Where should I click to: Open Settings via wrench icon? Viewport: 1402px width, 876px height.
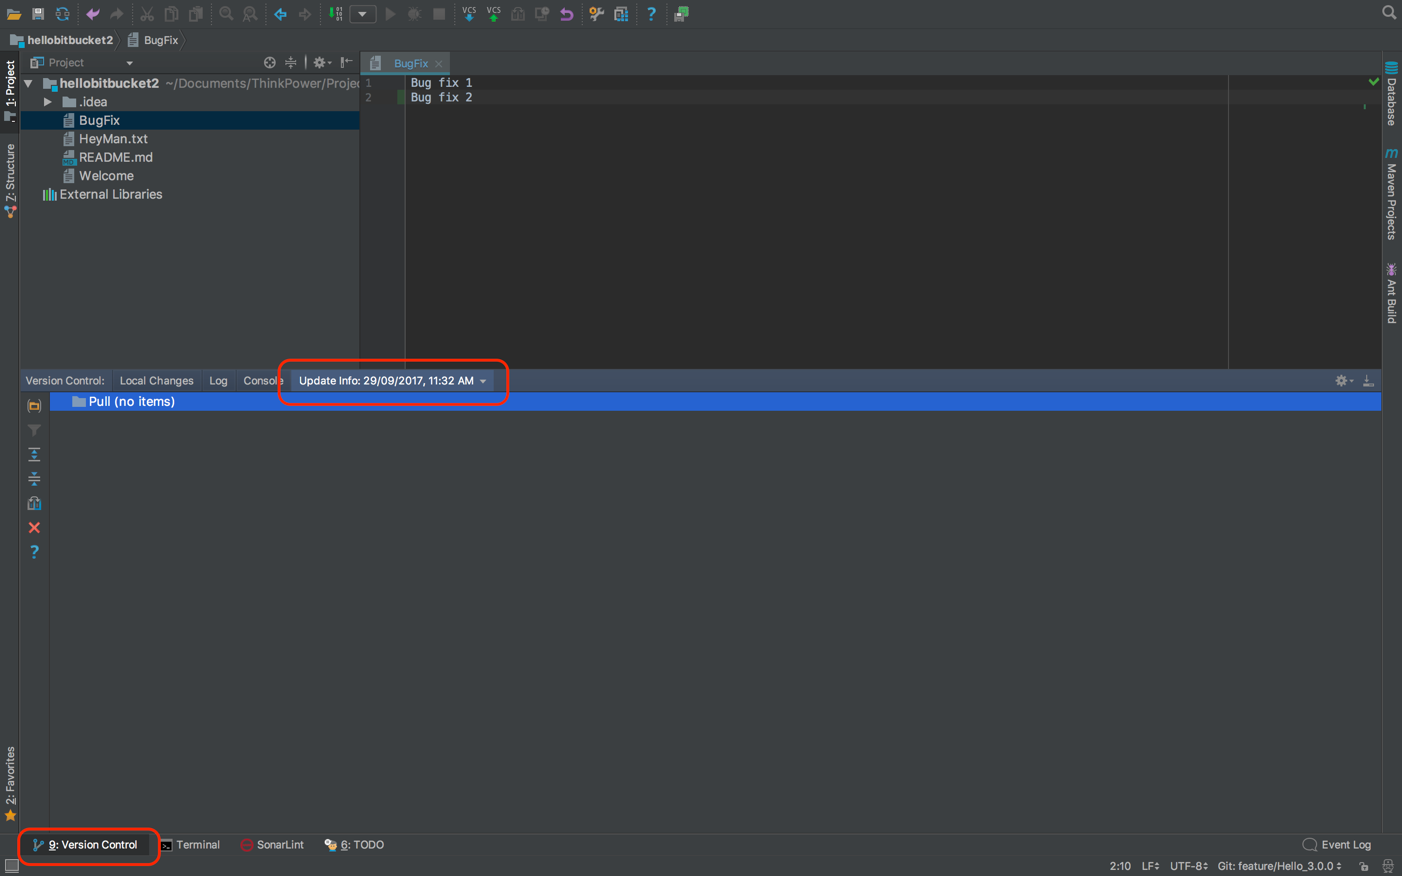(x=596, y=14)
